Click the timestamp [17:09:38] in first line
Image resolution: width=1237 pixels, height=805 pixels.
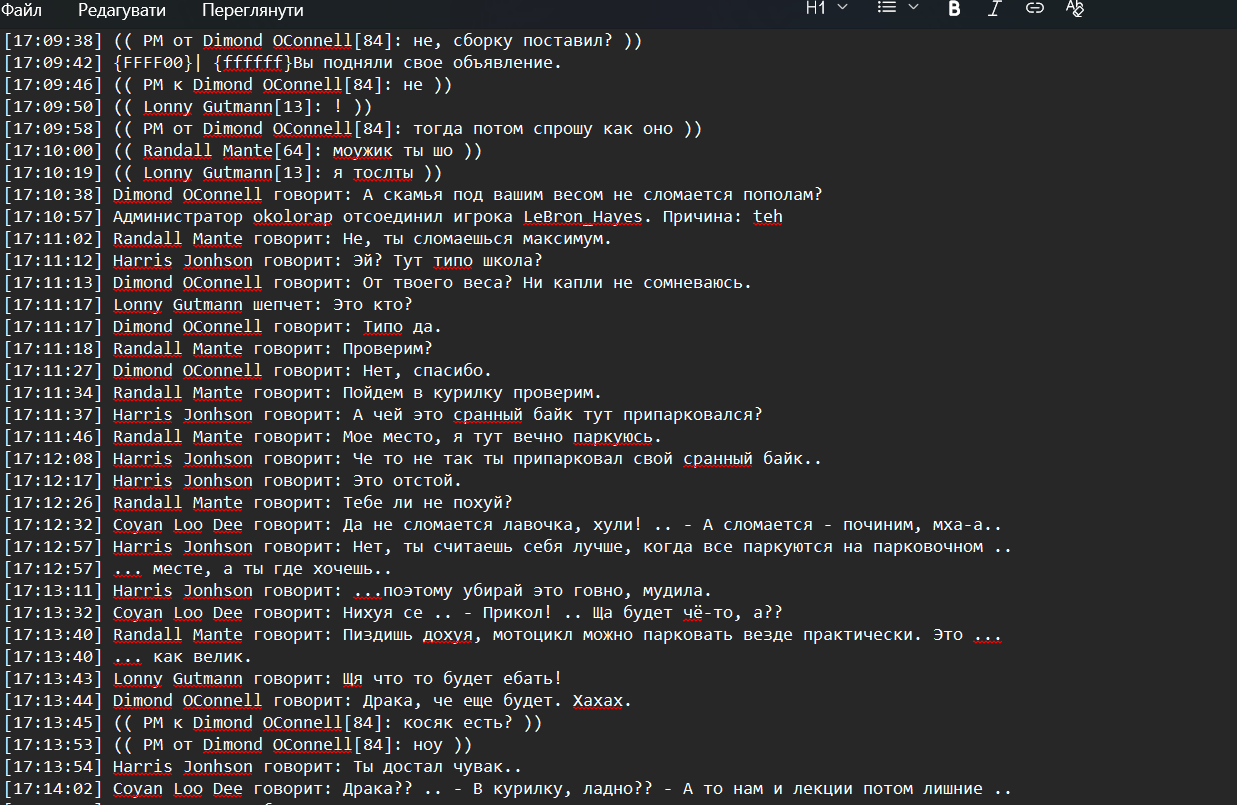pyautogui.click(x=53, y=41)
